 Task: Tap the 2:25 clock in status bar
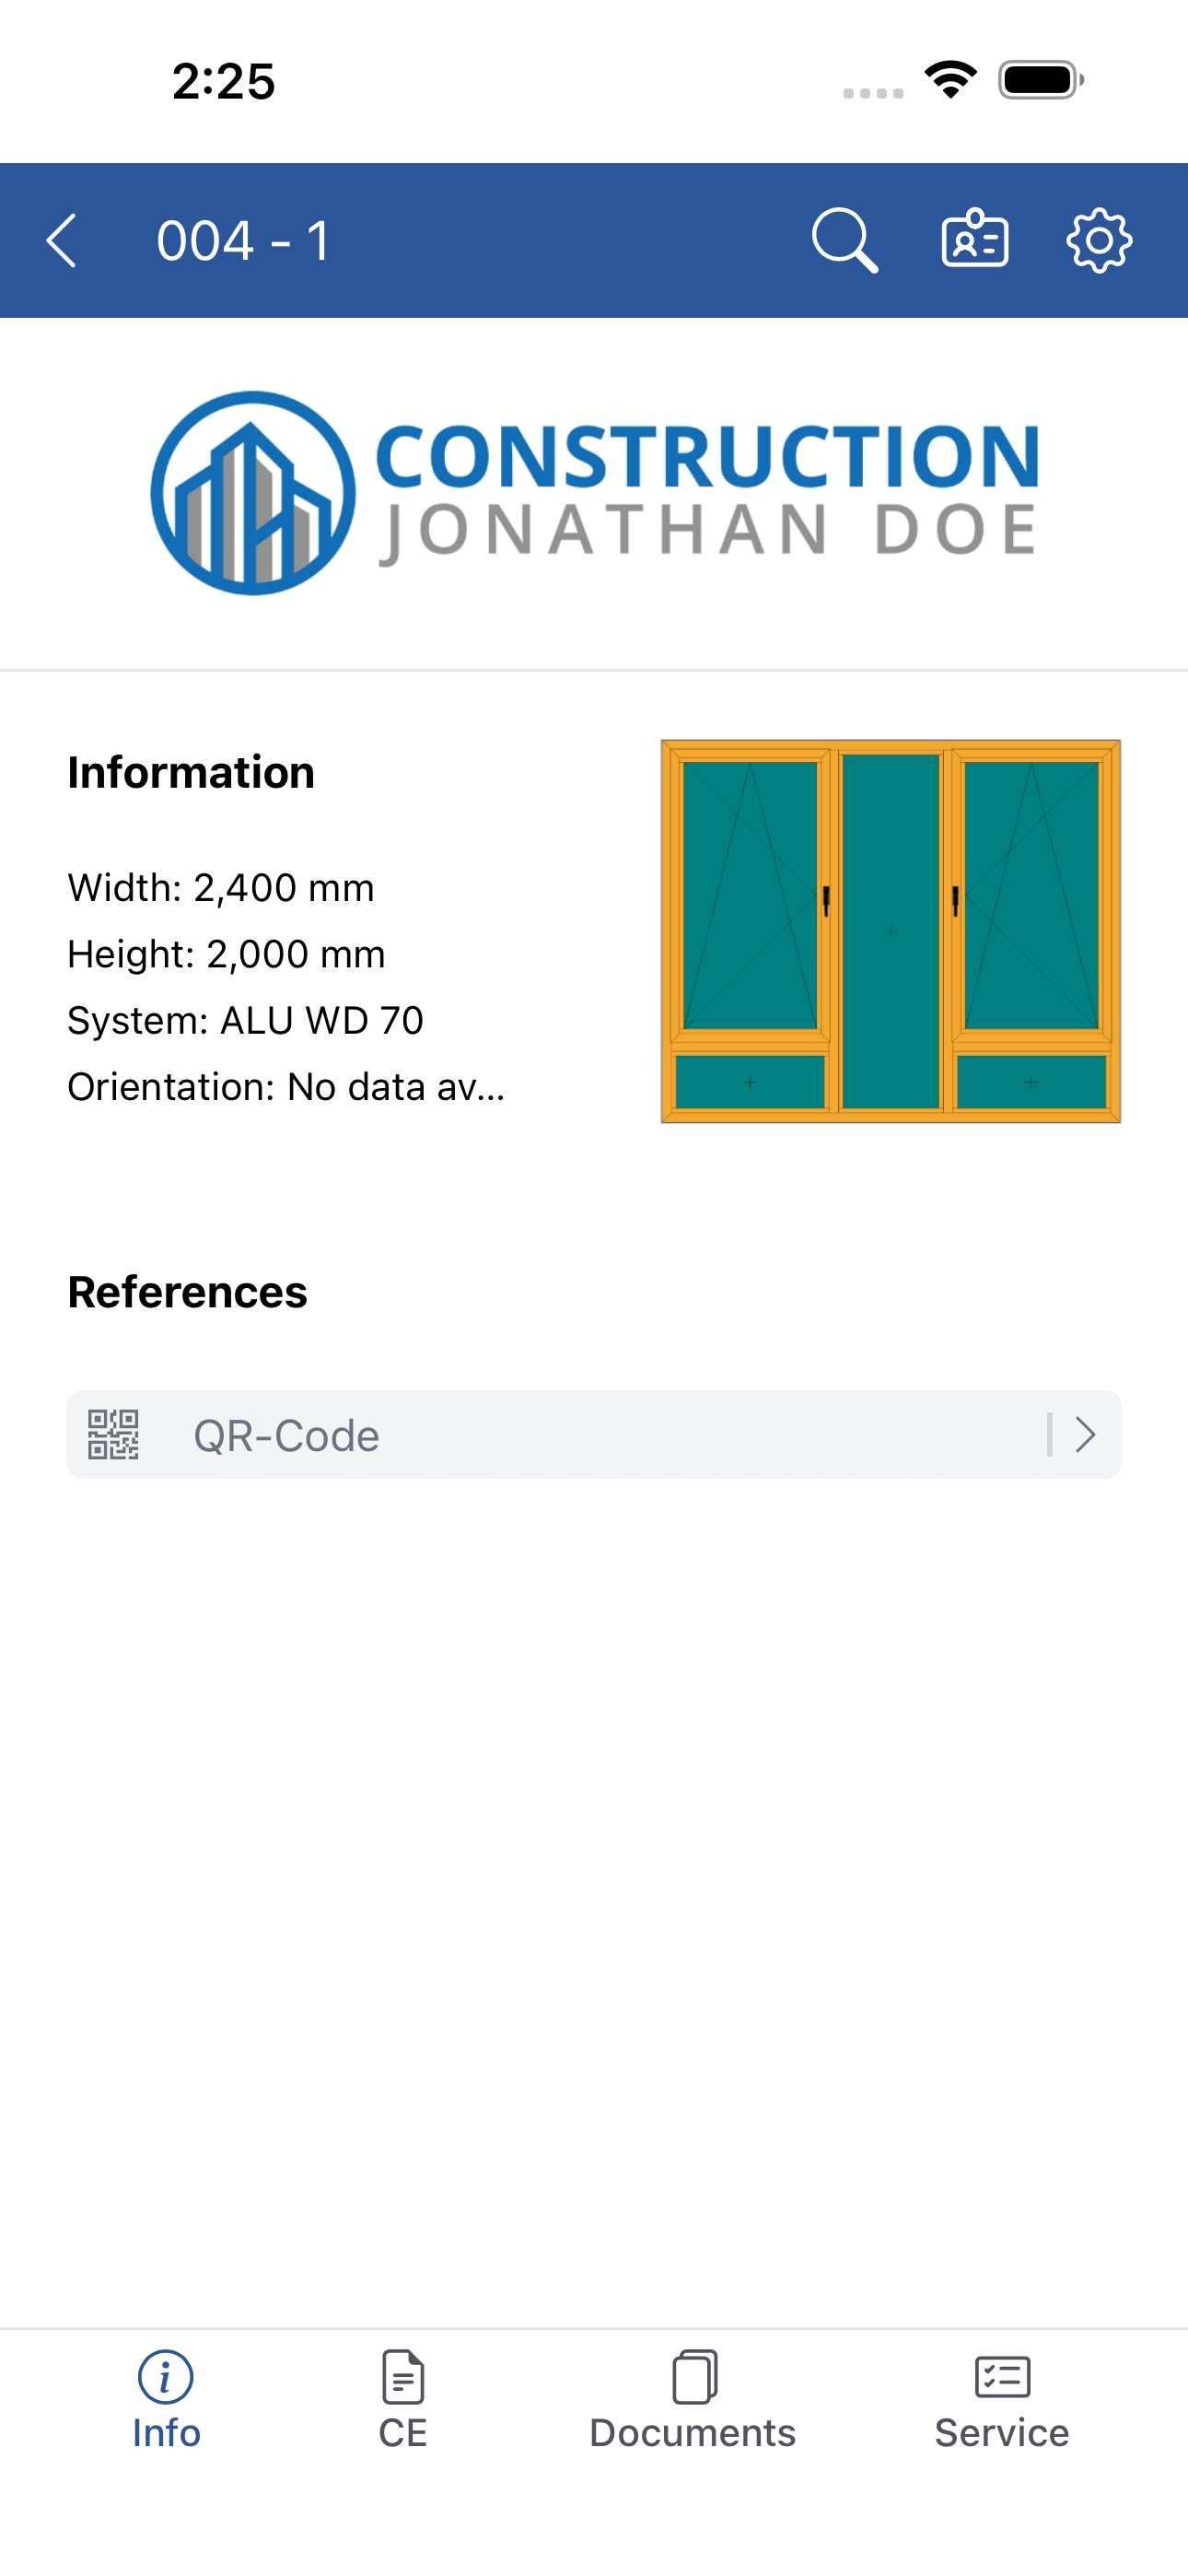[224, 81]
